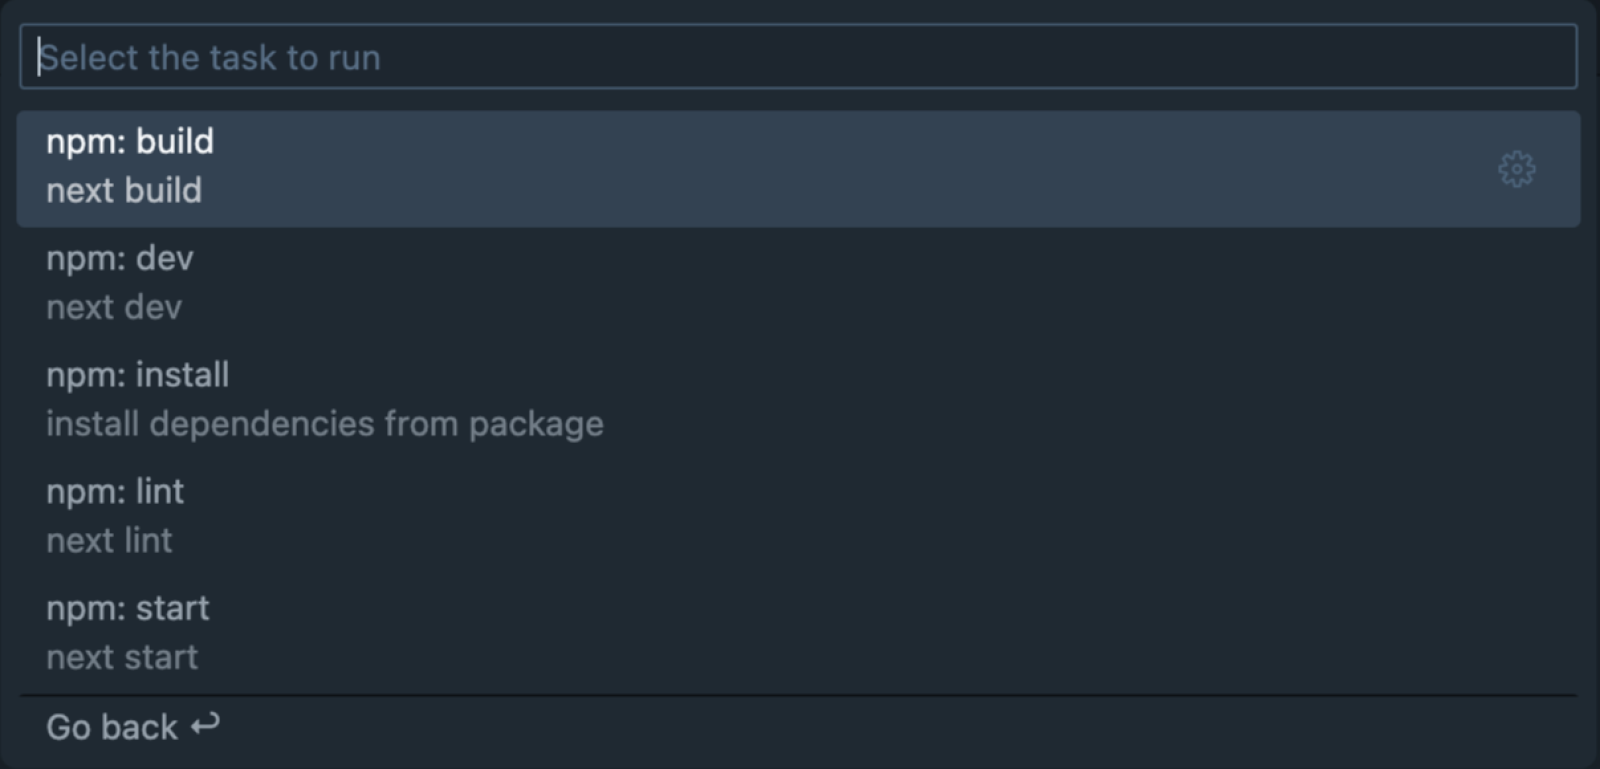Select the highlighted build row in list
The width and height of the screenshot is (1600, 769).
click(798, 169)
